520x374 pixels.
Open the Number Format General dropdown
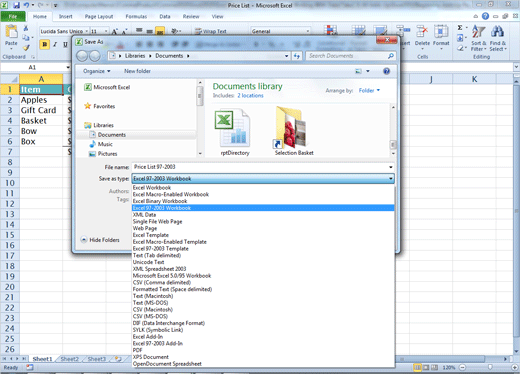point(308,31)
